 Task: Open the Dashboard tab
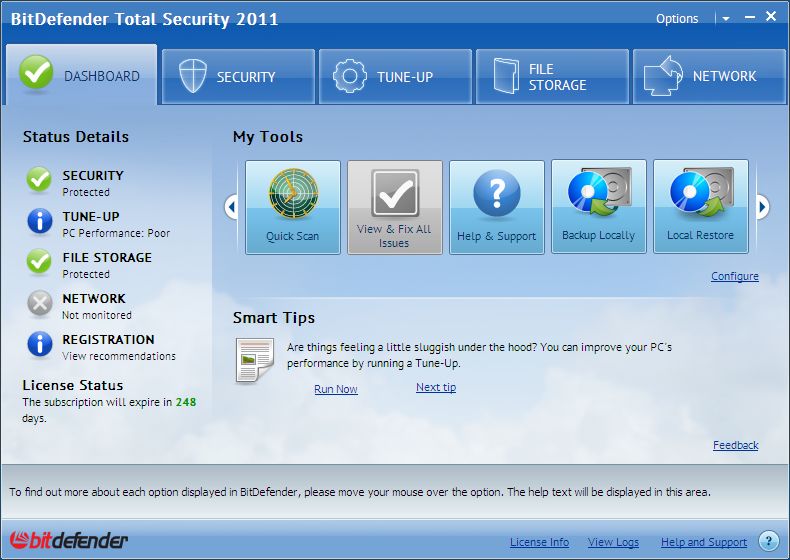pyautogui.click(x=82, y=75)
